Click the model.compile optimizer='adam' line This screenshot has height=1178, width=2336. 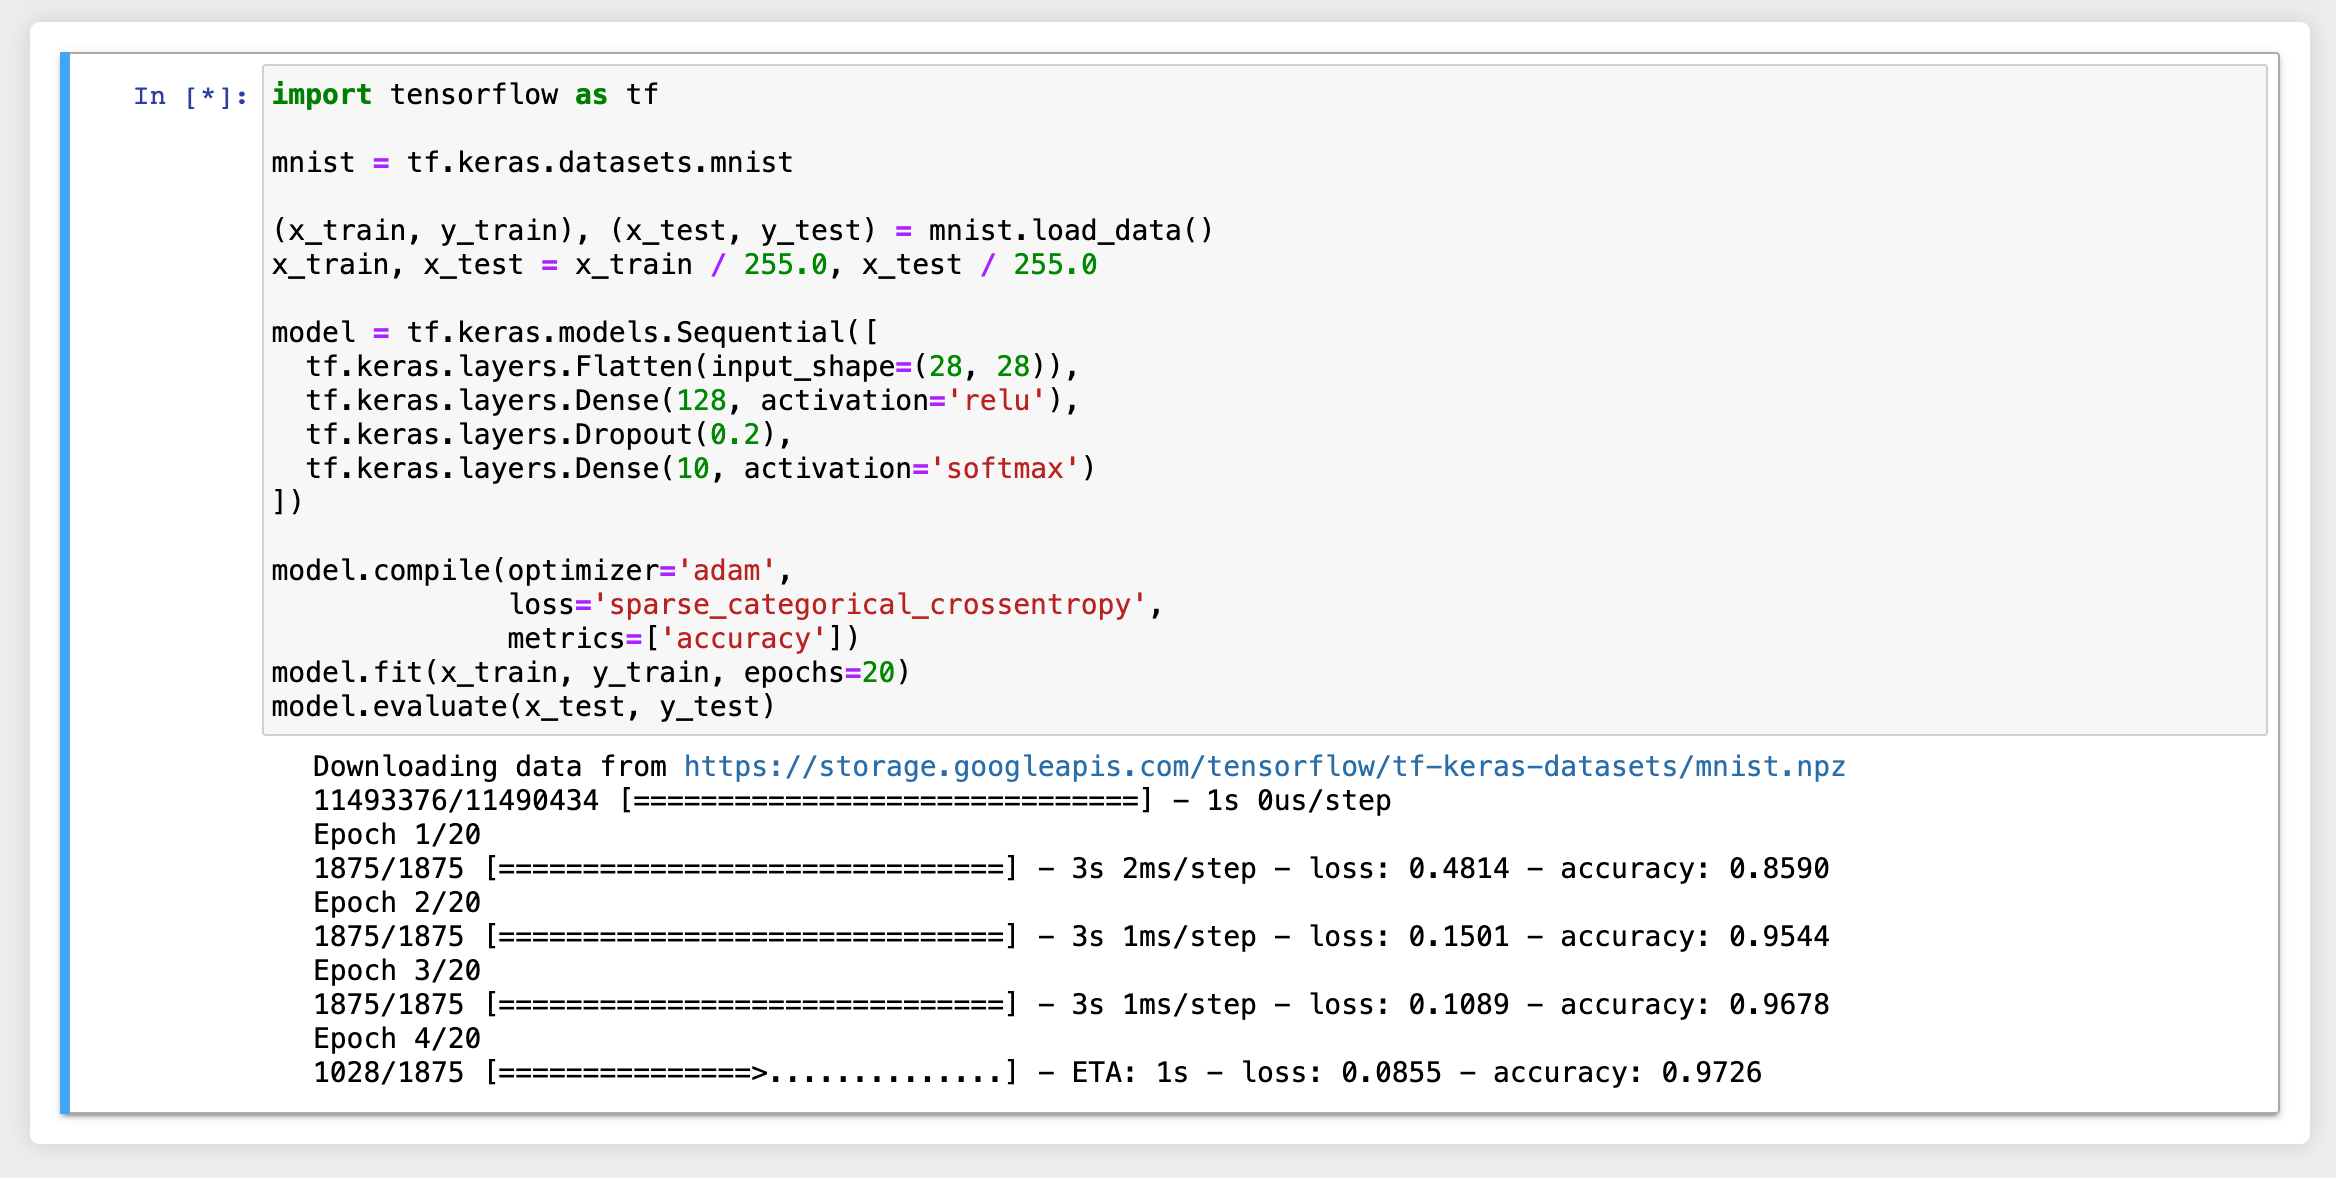pyautogui.click(x=532, y=571)
